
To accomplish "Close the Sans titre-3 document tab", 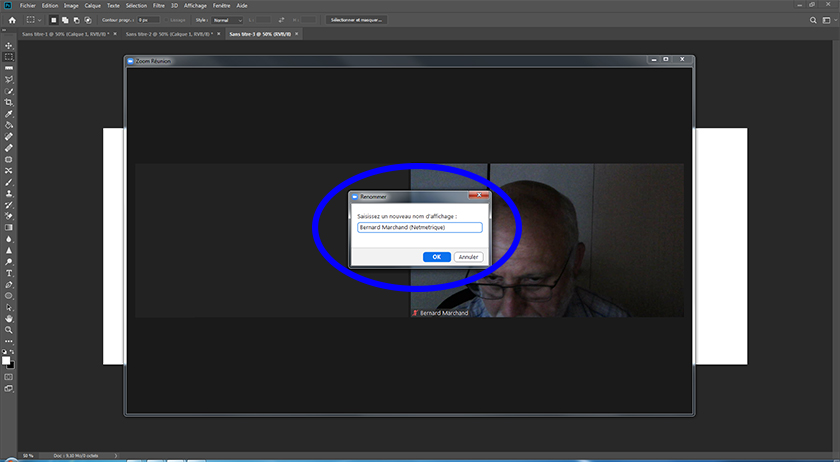I will click(296, 34).
